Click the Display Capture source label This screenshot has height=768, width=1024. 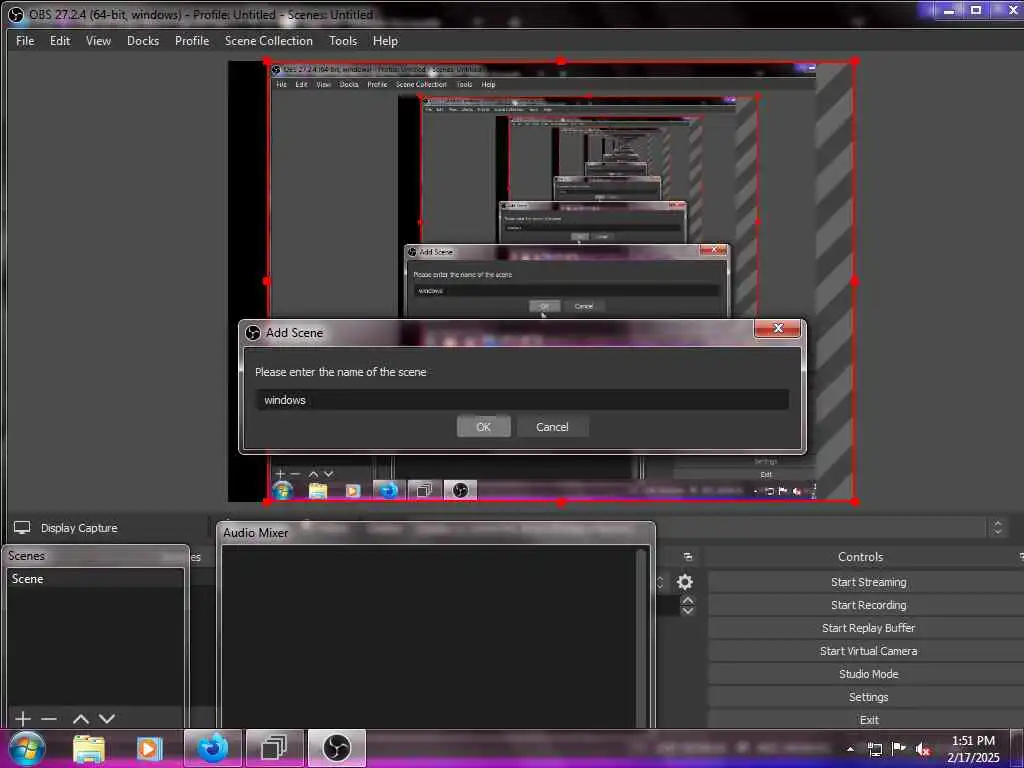[79, 528]
